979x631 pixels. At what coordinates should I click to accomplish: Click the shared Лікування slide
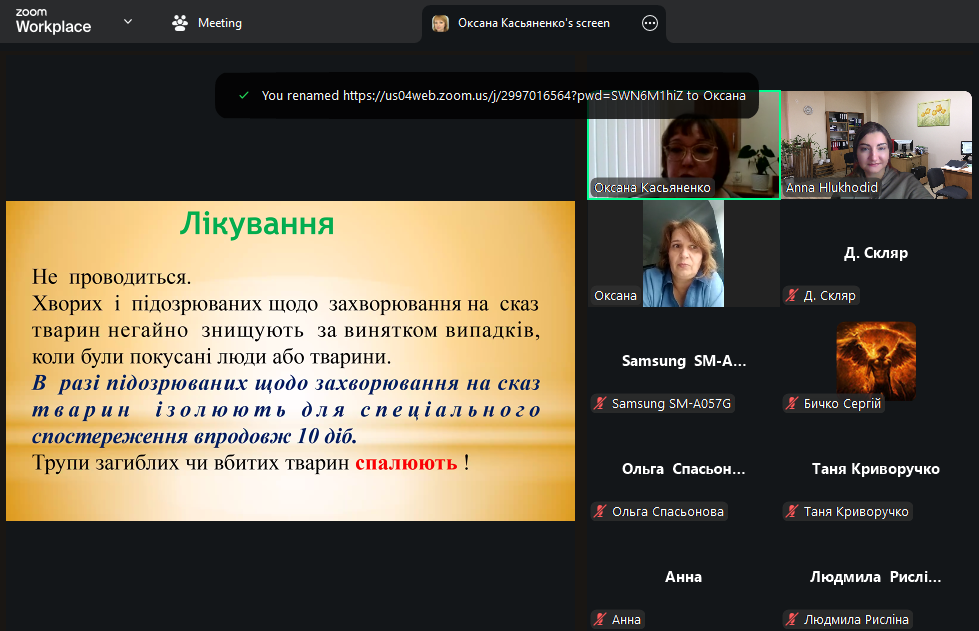point(290,360)
